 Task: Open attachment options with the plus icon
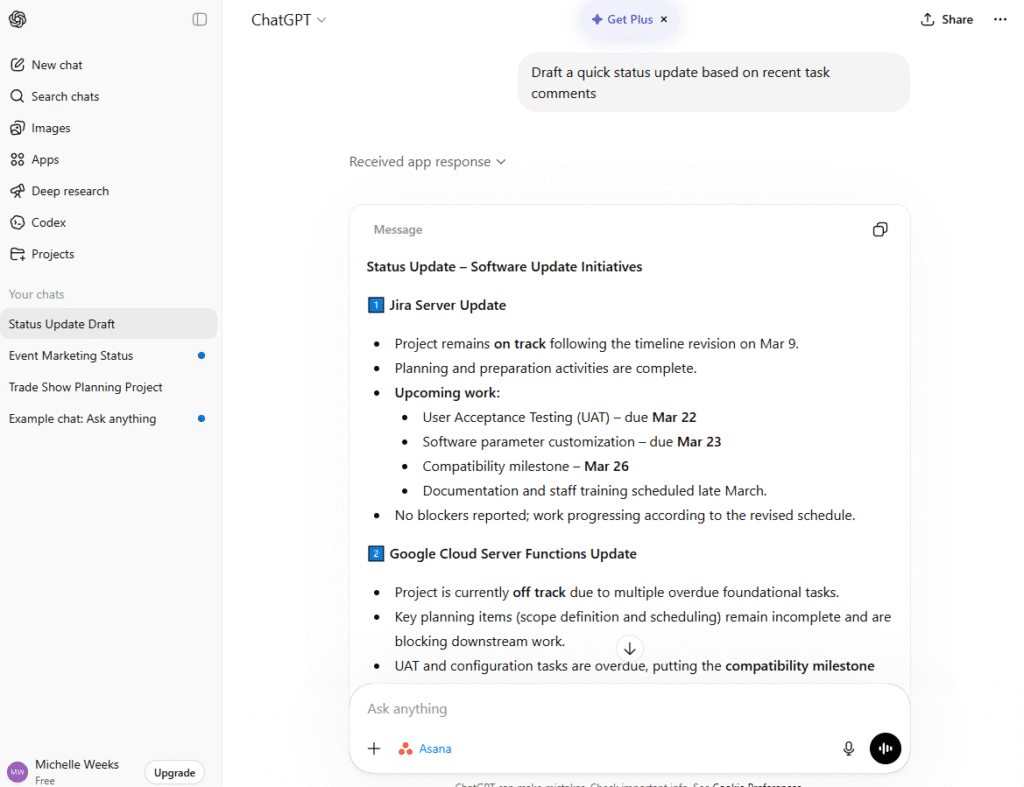[x=374, y=748]
